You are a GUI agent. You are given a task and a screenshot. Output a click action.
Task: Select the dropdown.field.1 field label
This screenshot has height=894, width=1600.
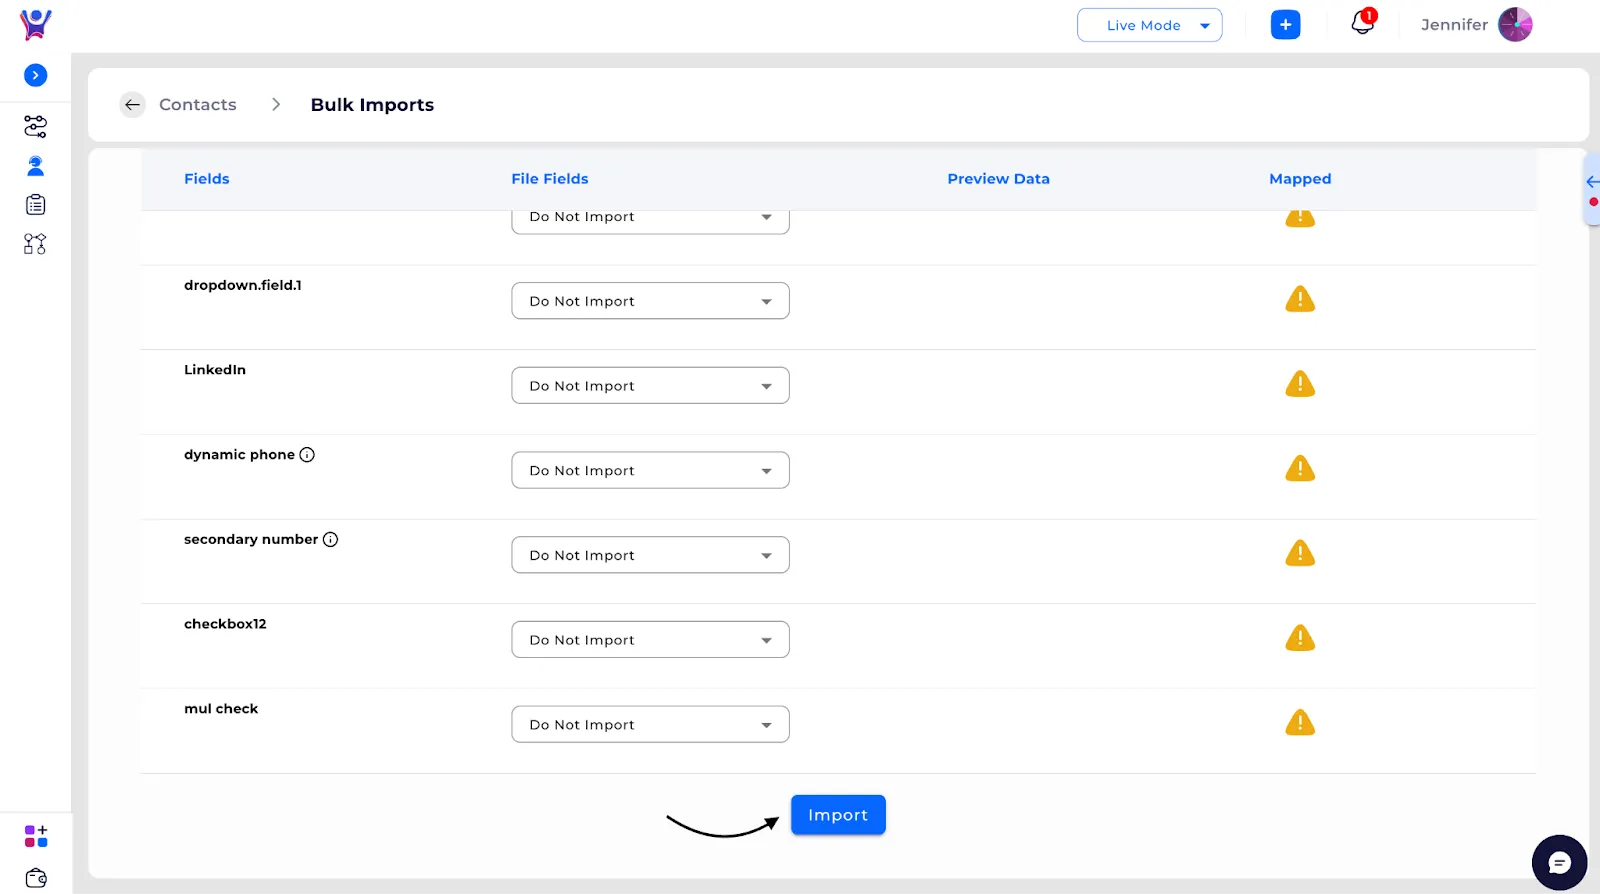click(x=243, y=285)
